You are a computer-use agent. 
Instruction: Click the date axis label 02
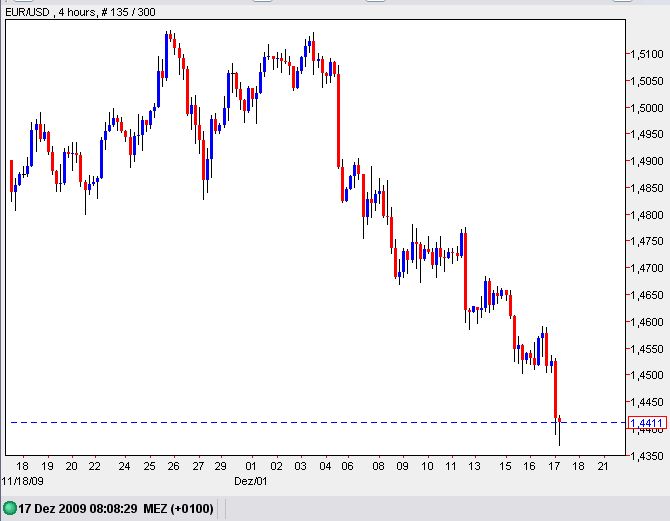[276, 466]
